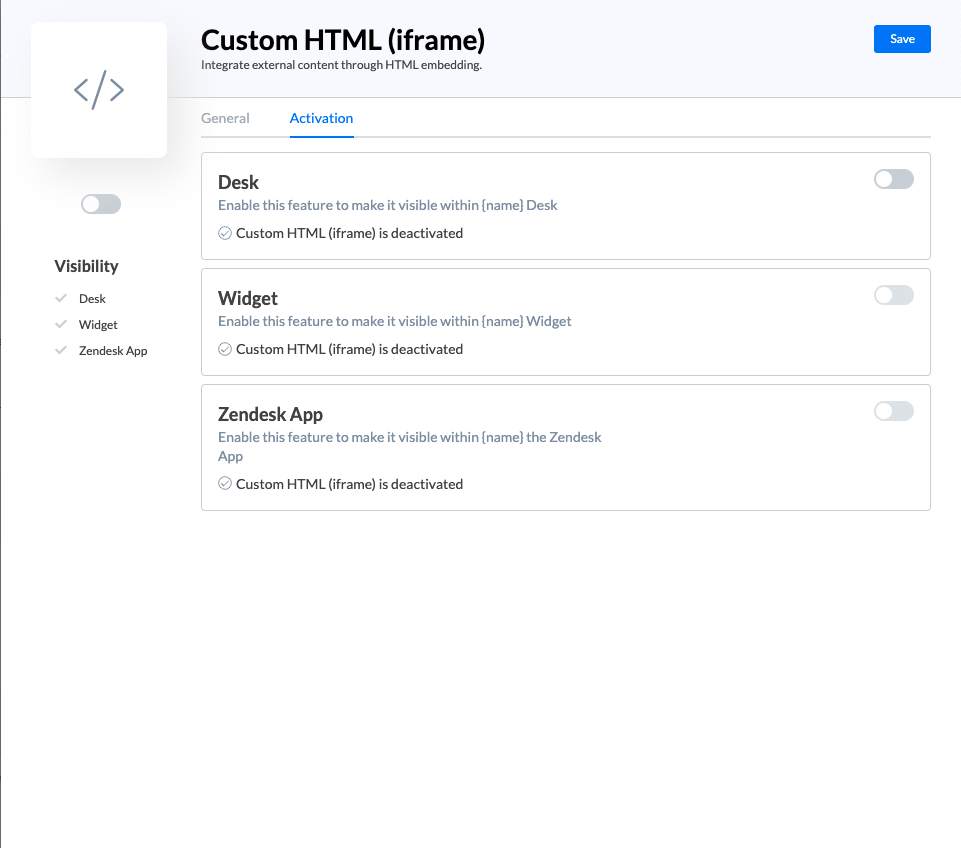Enable the main toggle below the code icon
The height and width of the screenshot is (848, 961).
click(x=100, y=204)
